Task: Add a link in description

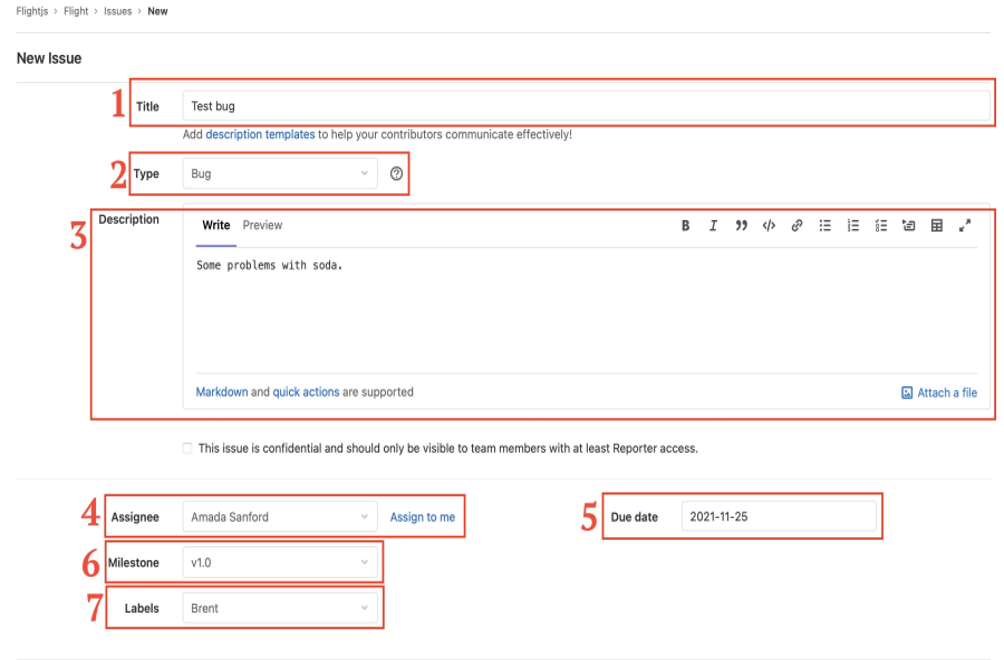Action: 797,225
